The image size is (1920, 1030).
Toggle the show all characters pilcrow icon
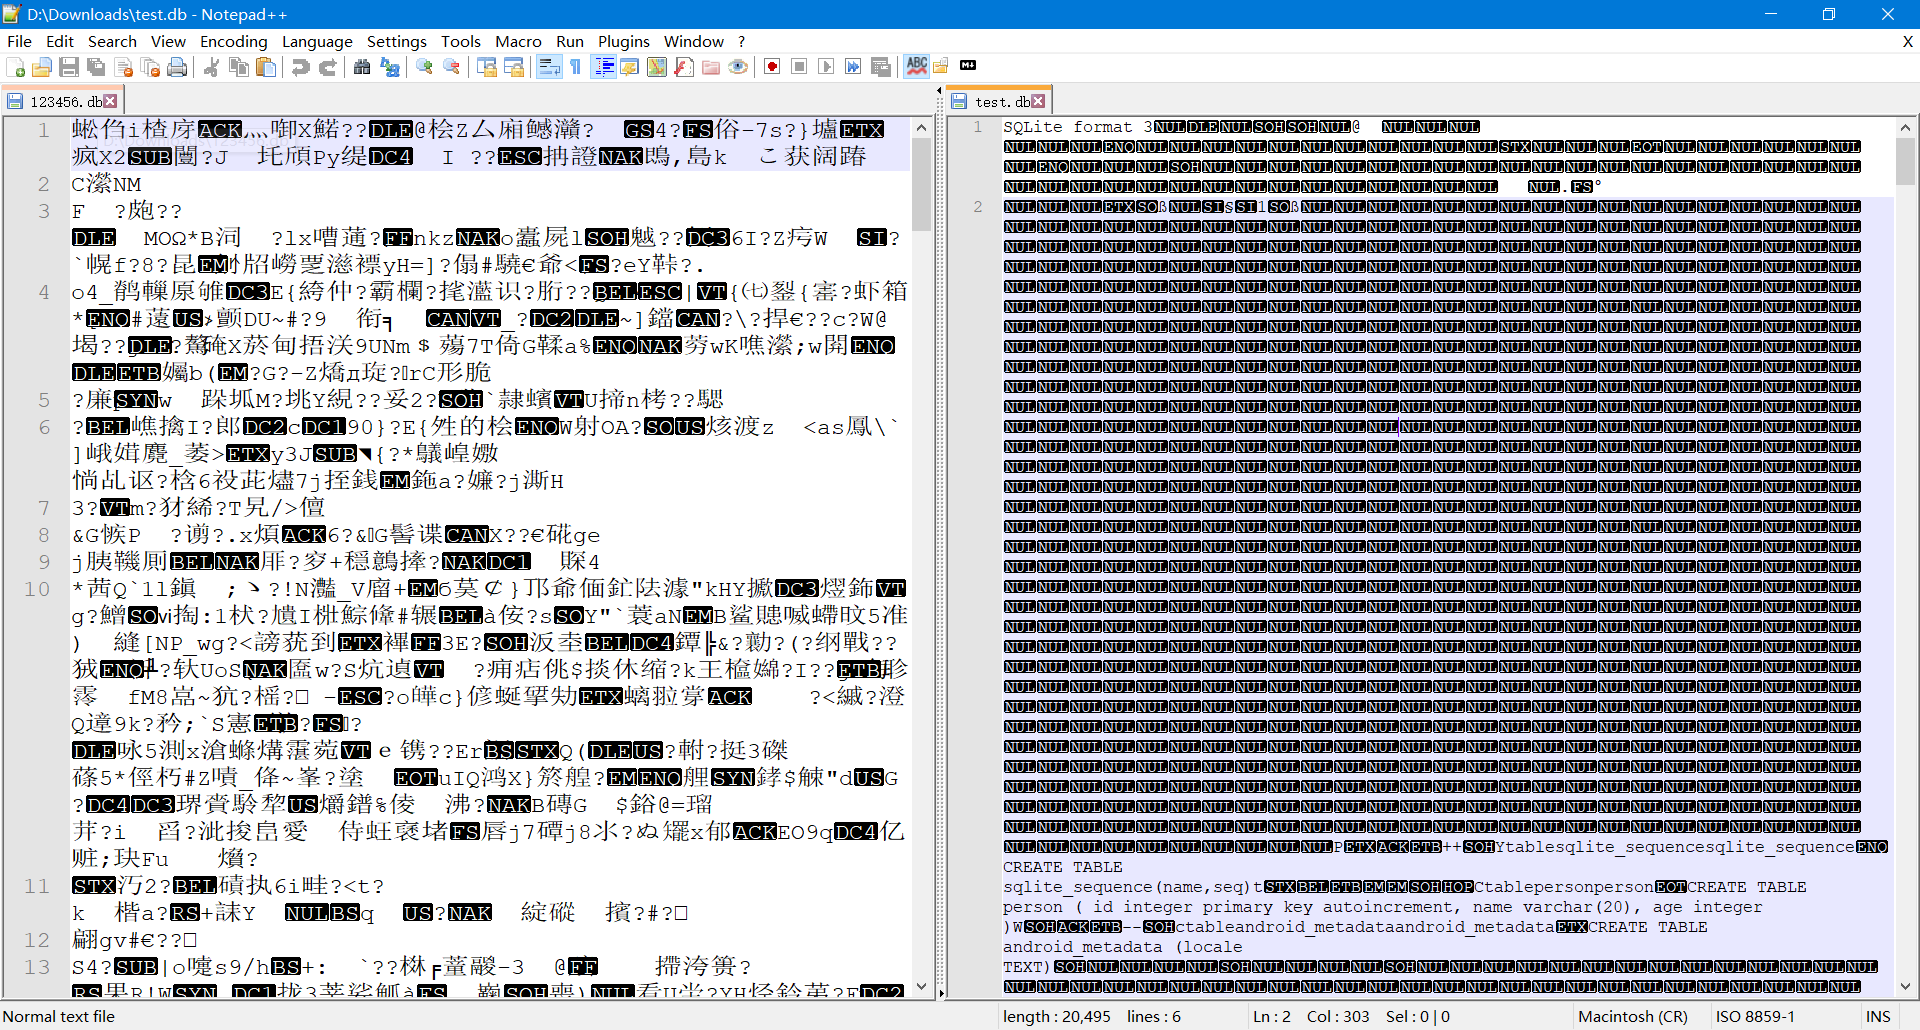pos(575,67)
